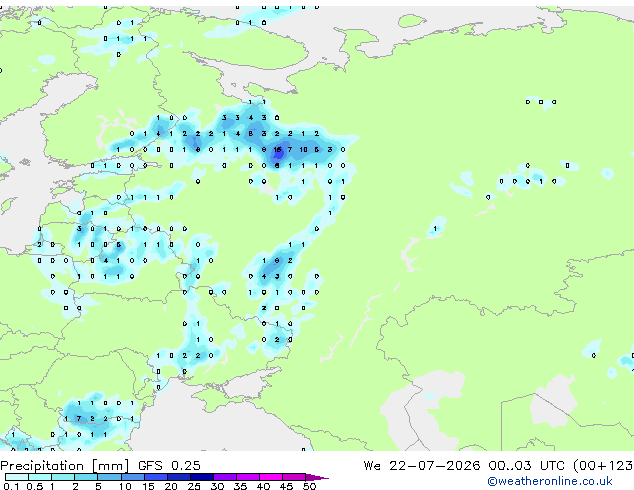
Task: Click the 5–10 mm legend color swatch
Action: pos(109,477)
